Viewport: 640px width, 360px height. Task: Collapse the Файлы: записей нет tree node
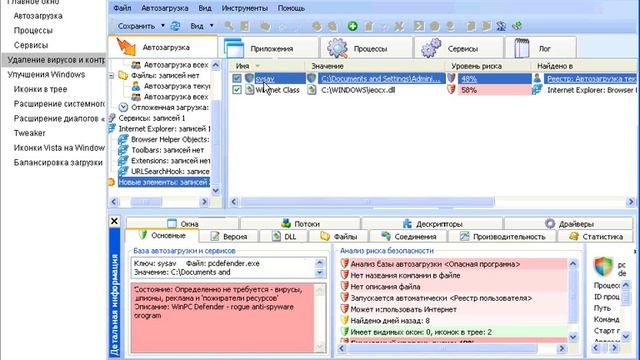(x=111, y=76)
